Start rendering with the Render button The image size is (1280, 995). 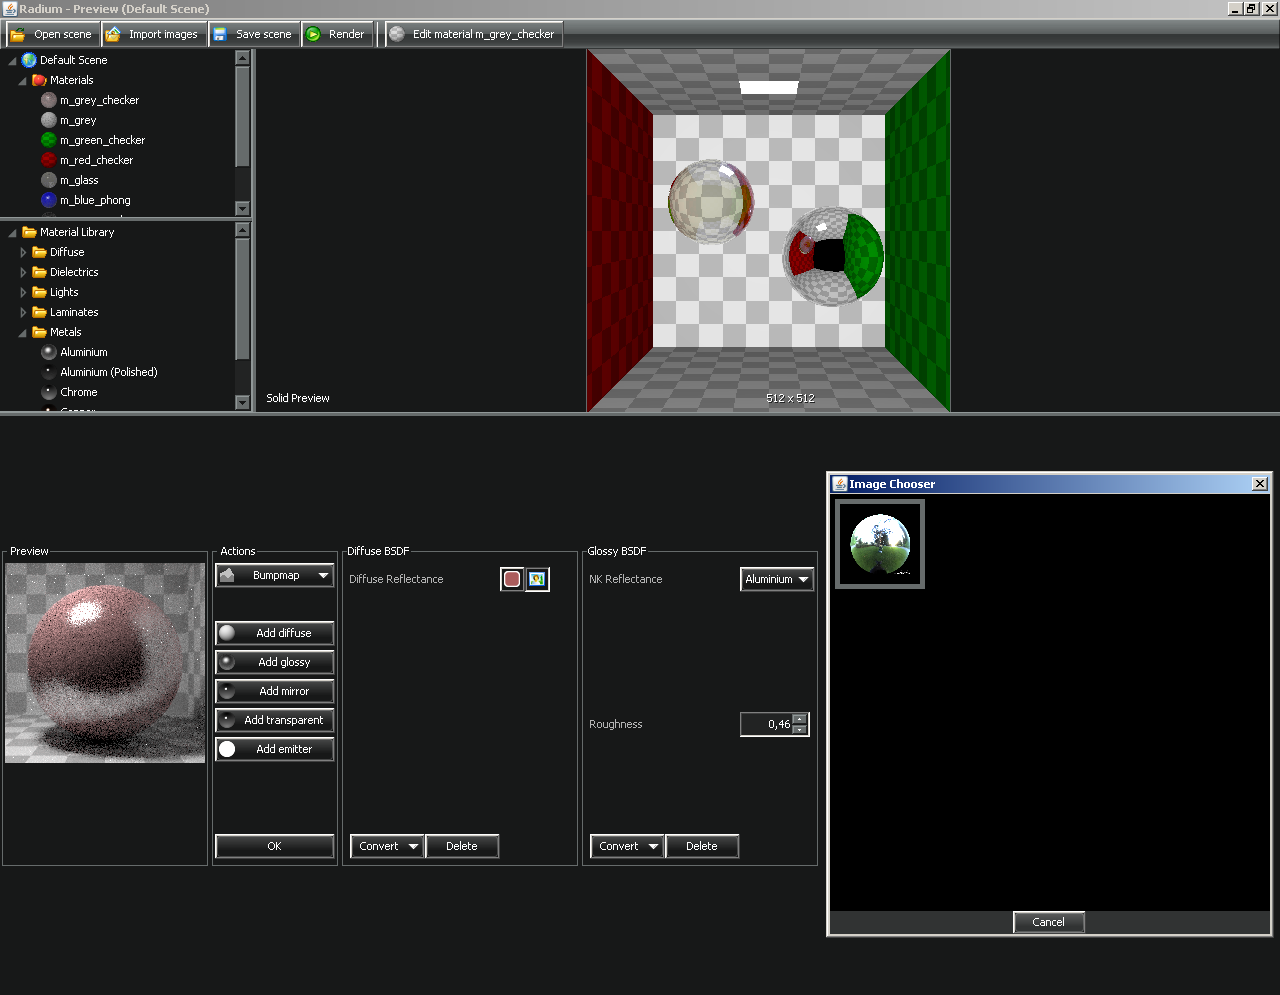coord(337,34)
